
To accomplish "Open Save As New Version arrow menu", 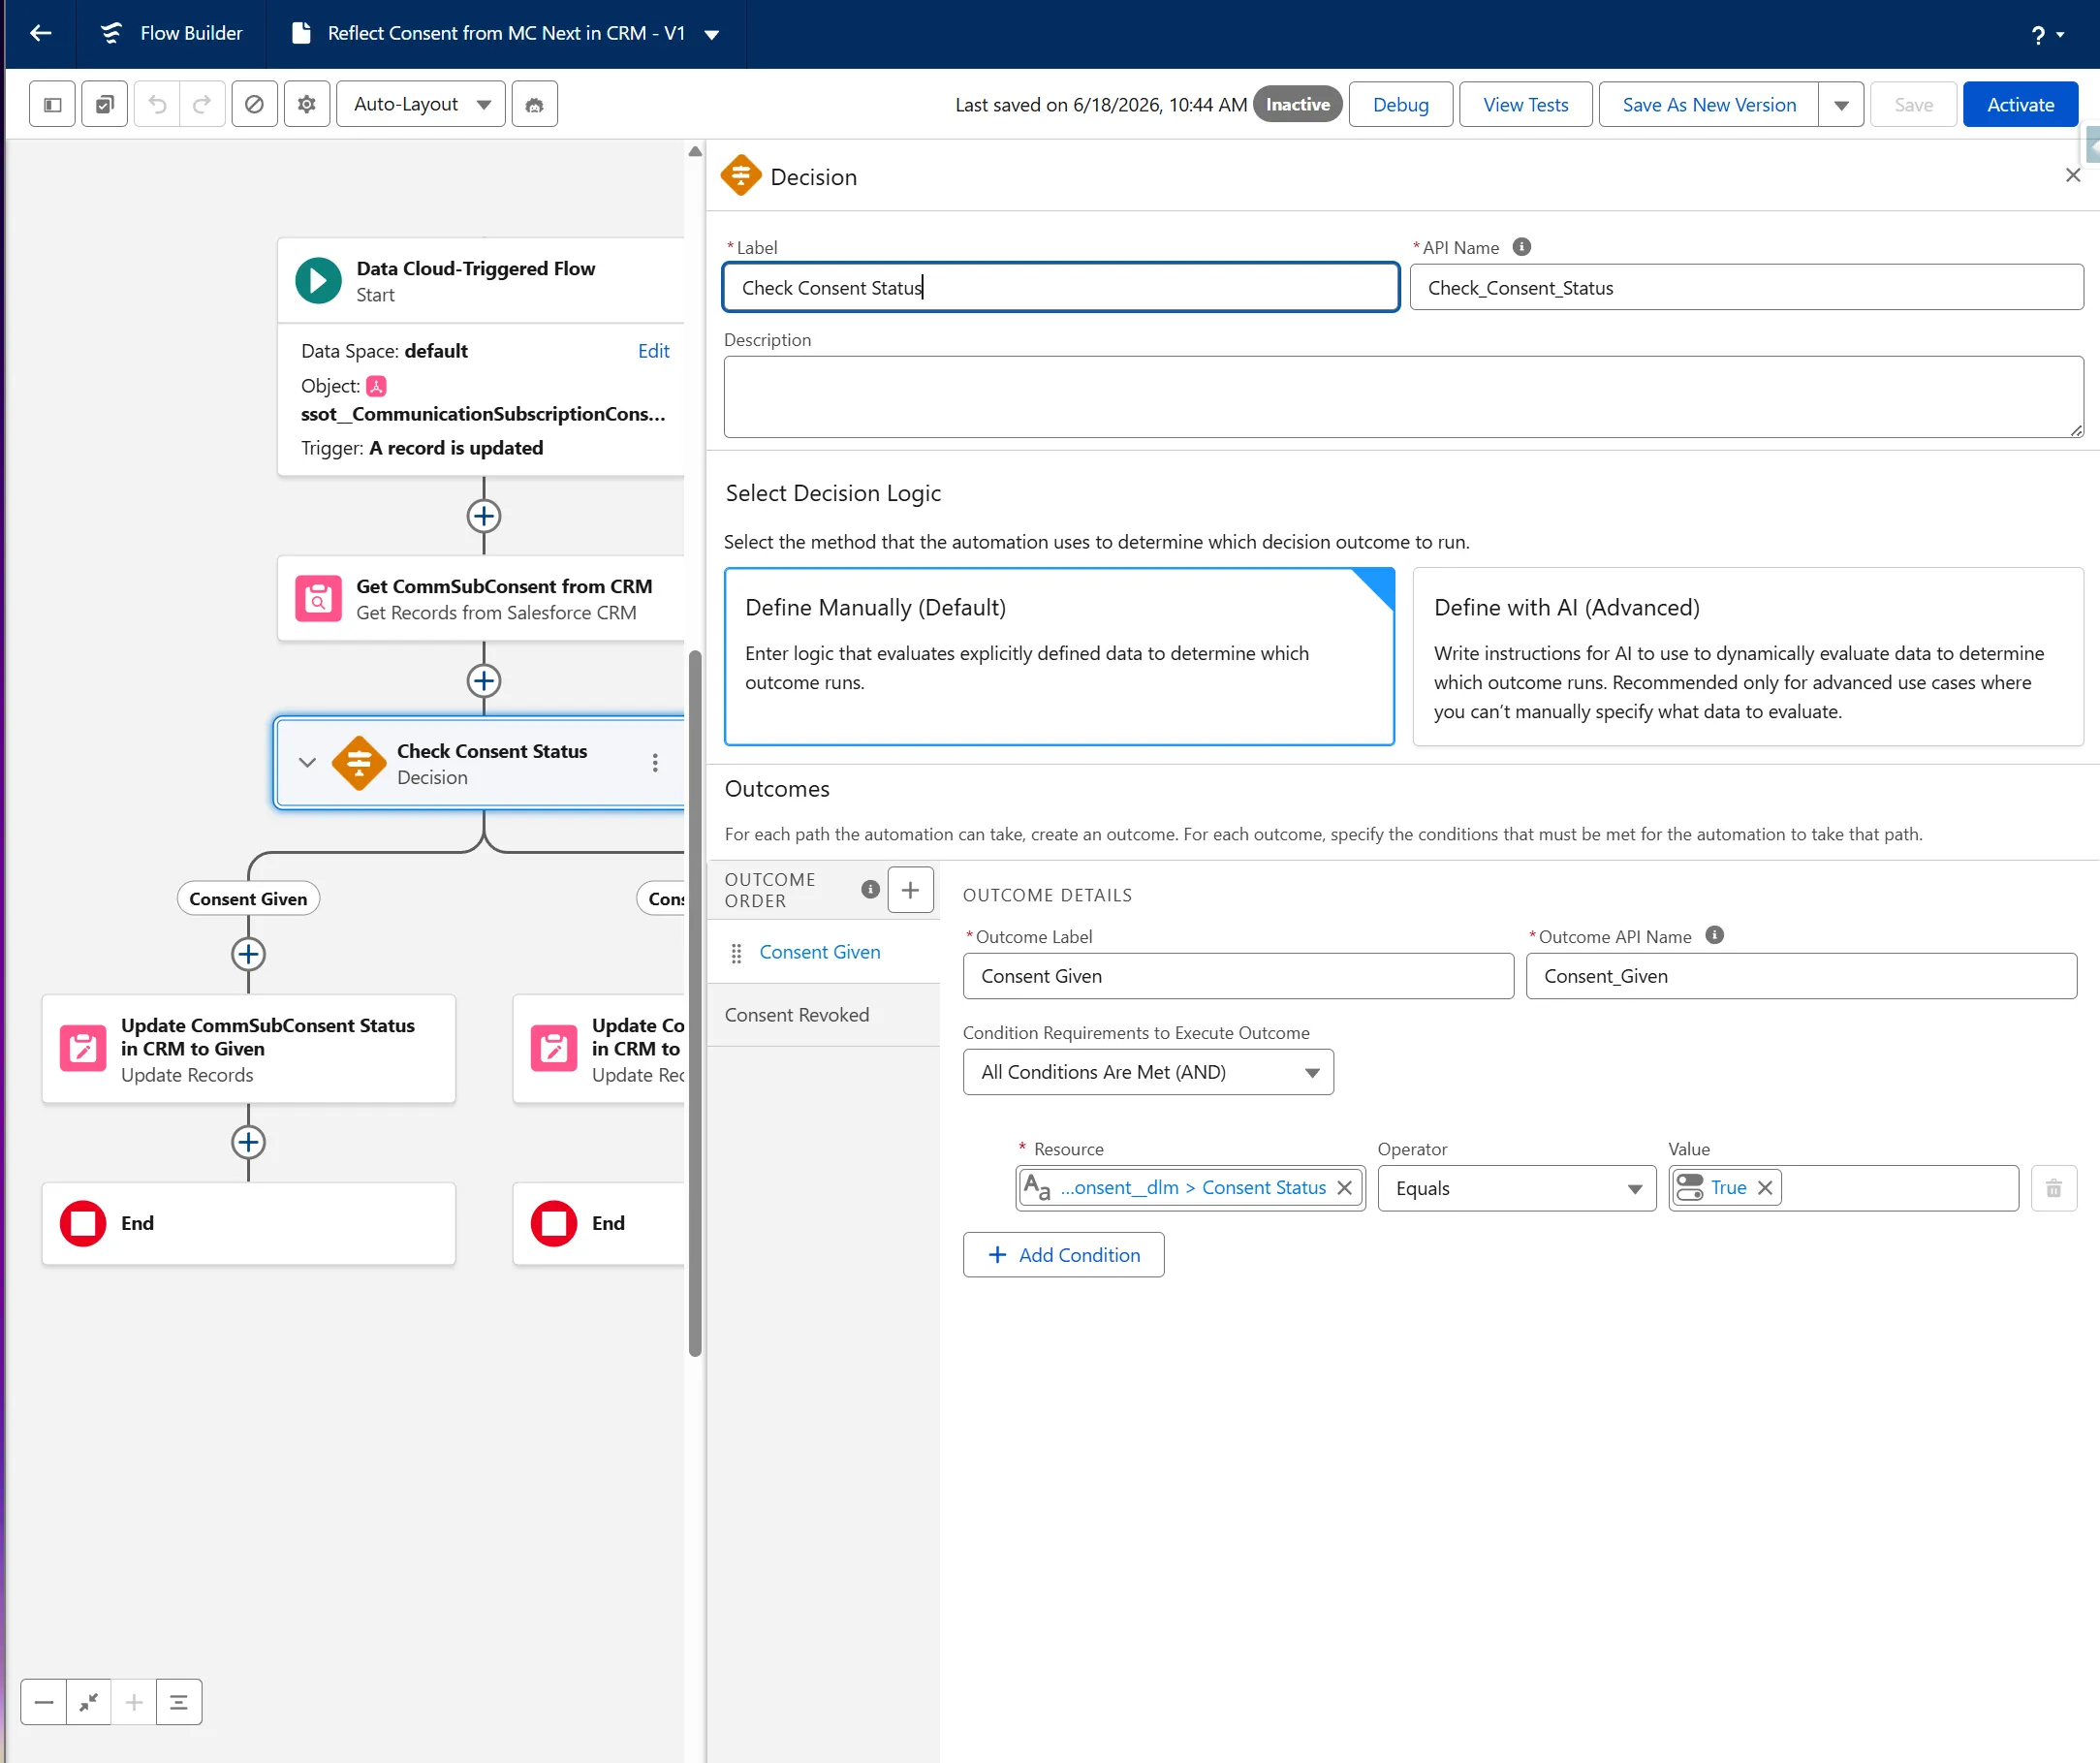I will pos(1841,105).
